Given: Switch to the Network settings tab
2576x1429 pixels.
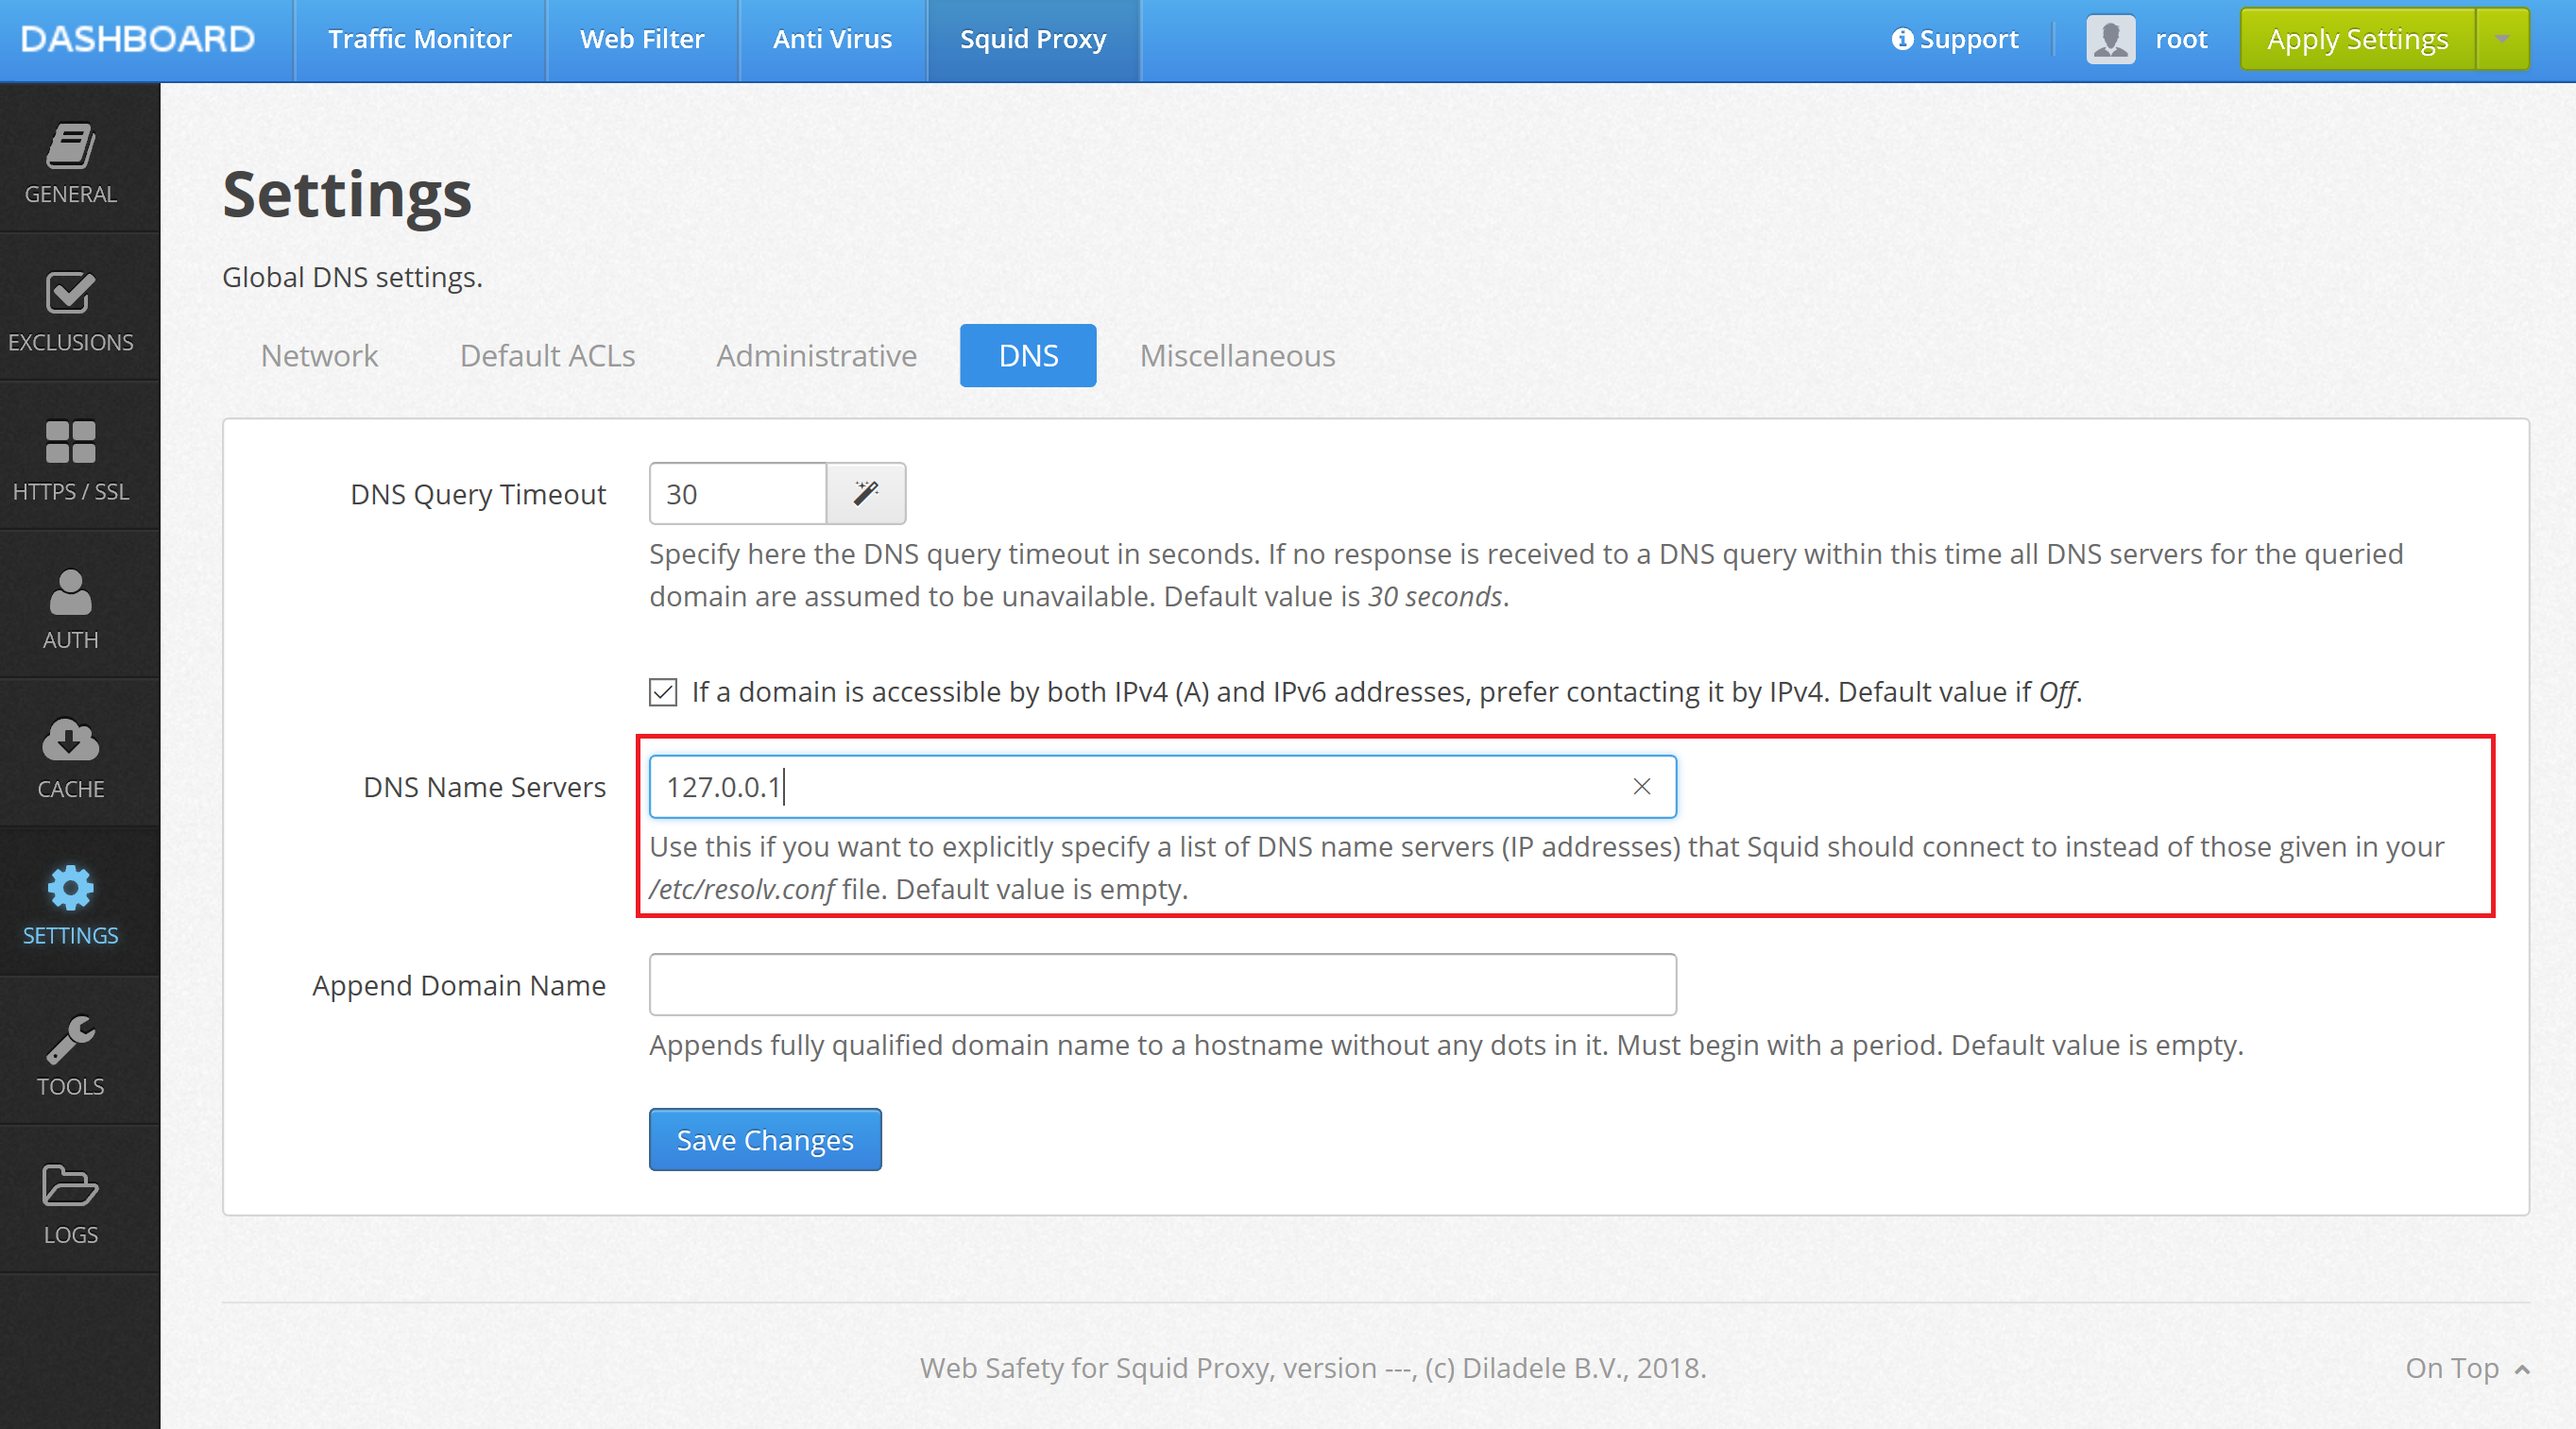Looking at the screenshot, I should [318, 354].
